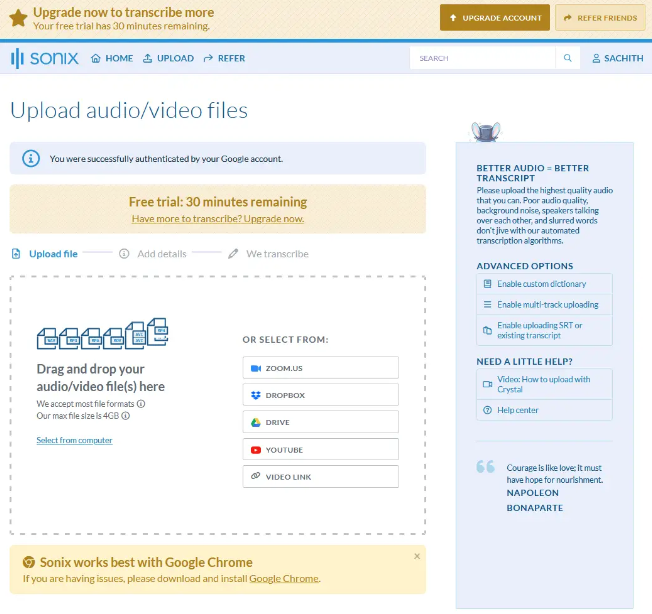Click the Sonix mascot at sidebar top
Viewport: 652px width, 614px height.
pos(485,132)
